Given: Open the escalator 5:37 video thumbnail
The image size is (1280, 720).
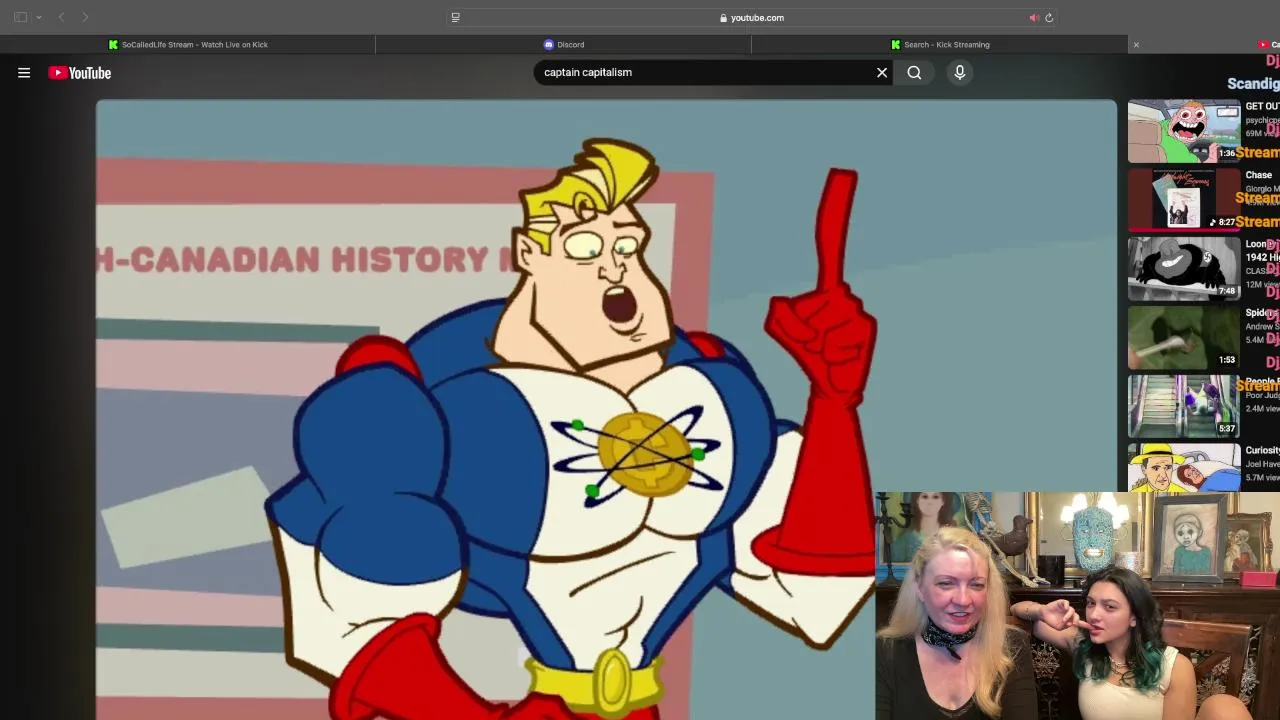Looking at the screenshot, I should pos(1184,407).
